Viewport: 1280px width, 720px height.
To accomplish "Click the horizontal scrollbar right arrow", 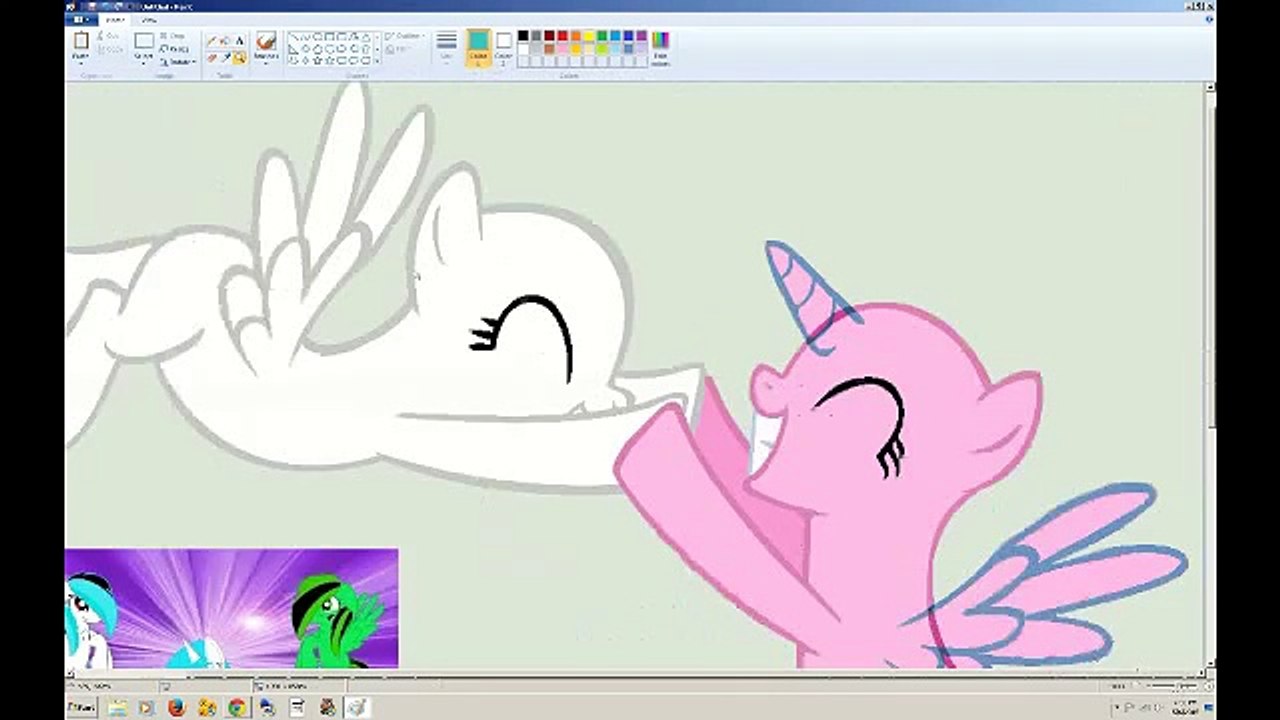I will coord(1203,673).
